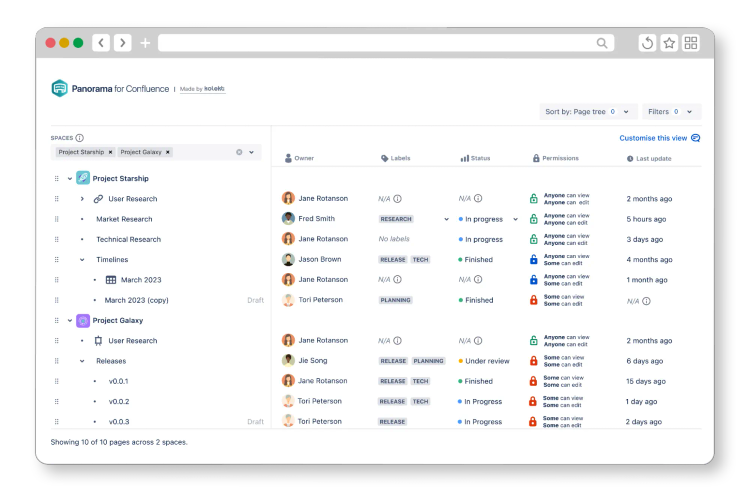750x492 pixels.
Task: Collapse the Project Starship tree
Action: coord(70,178)
